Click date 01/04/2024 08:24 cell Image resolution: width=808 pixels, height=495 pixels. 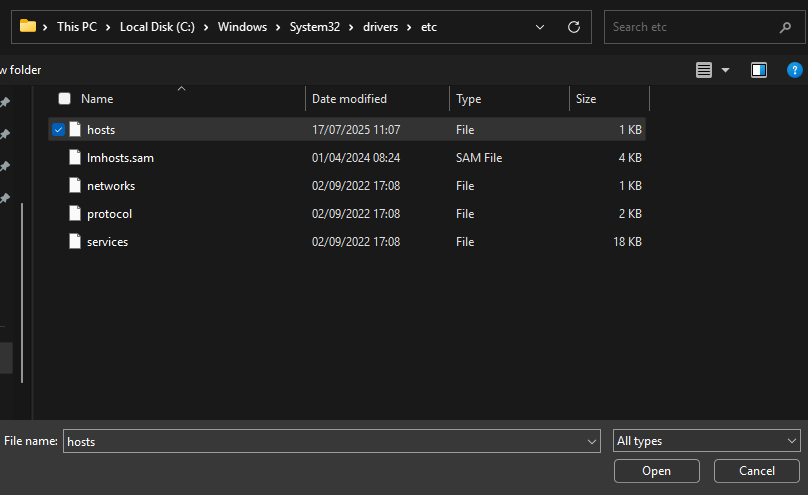click(x=356, y=158)
